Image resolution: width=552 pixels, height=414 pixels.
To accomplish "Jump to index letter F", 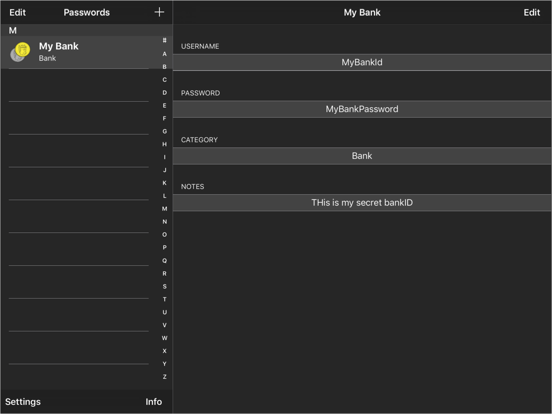I will 164,118.
